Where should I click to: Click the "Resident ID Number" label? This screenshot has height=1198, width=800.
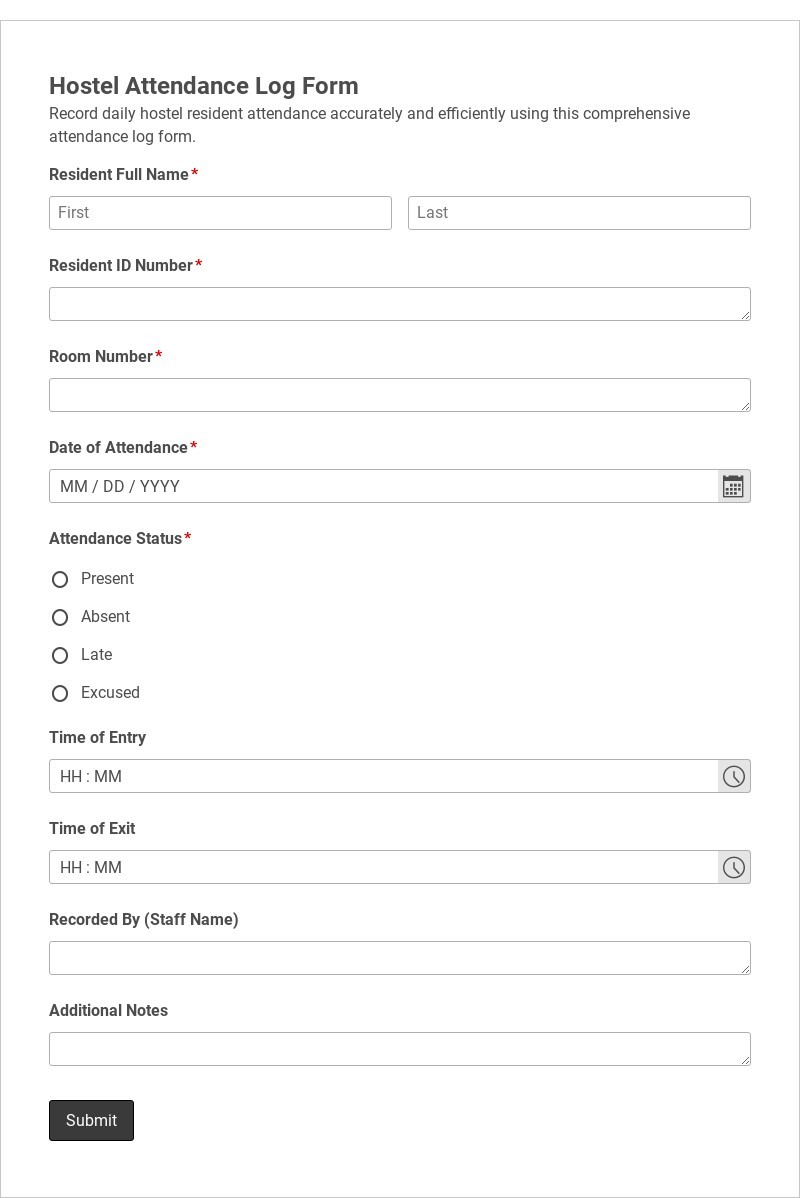[x=121, y=265]
